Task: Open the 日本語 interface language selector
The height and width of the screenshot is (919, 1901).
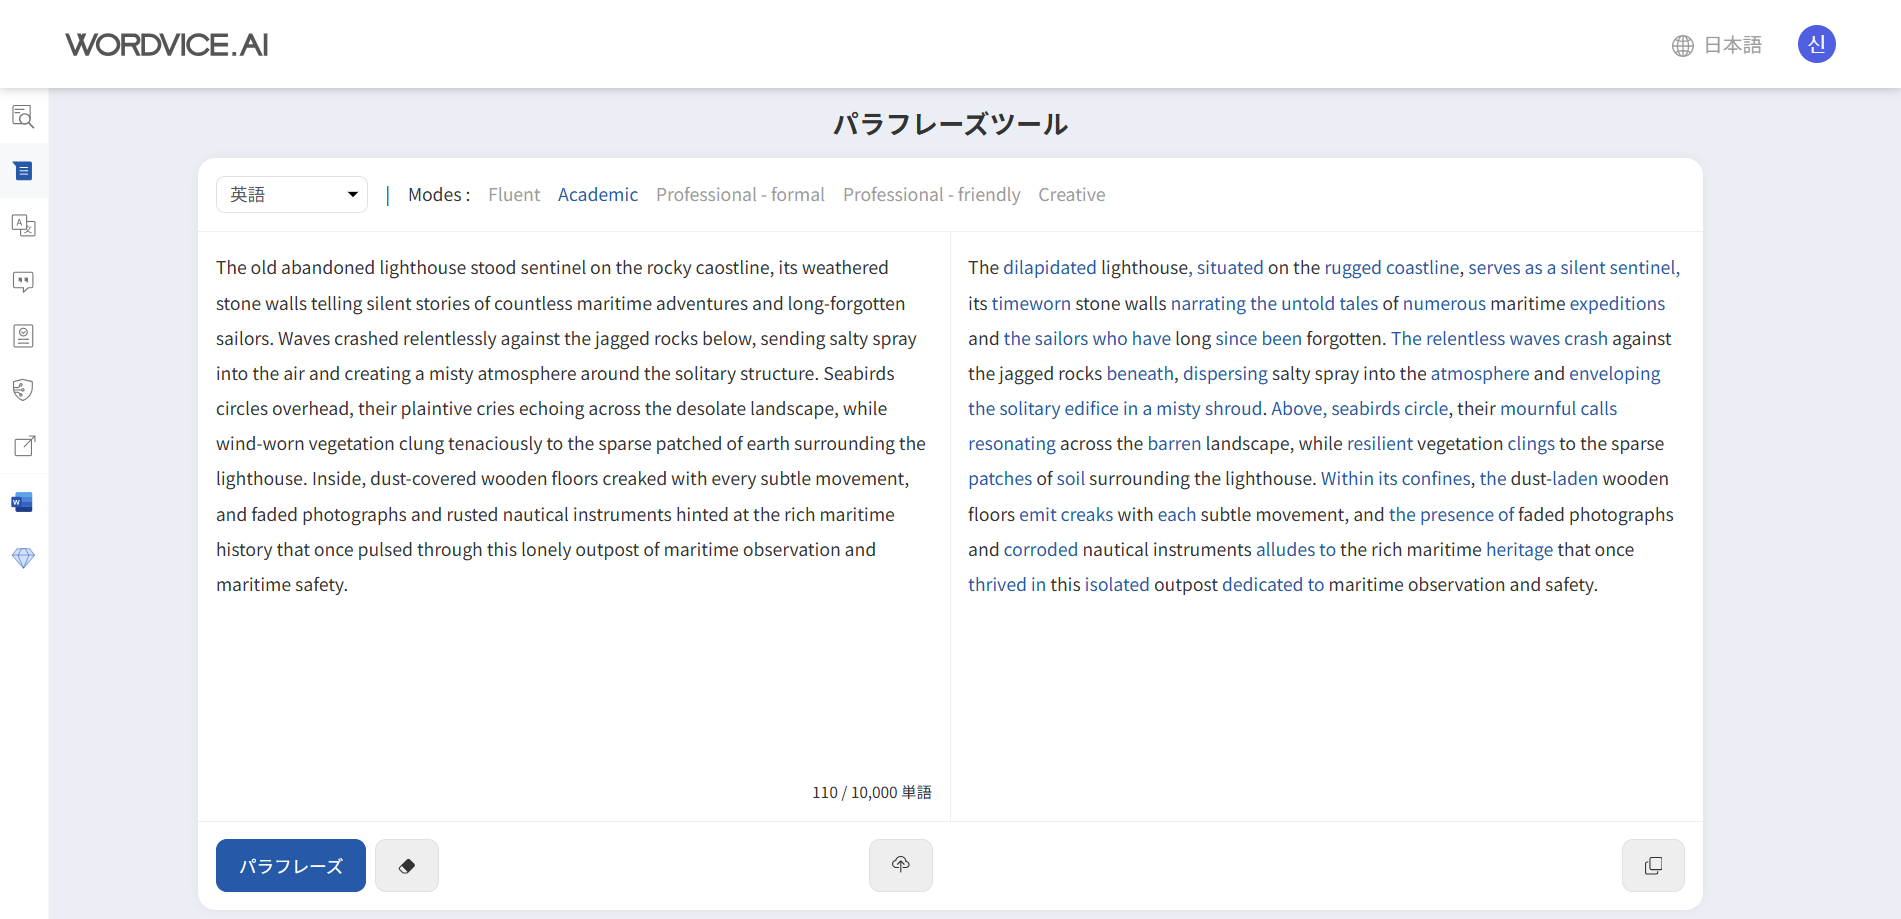Action: click(1733, 45)
